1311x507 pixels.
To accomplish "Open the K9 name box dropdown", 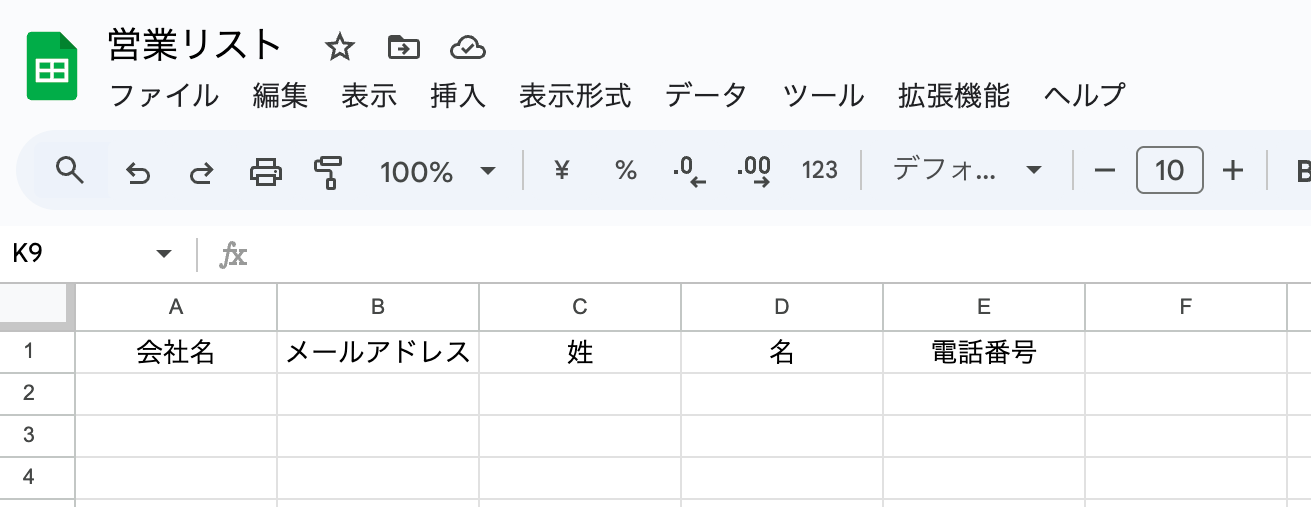I will coord(164,254).
